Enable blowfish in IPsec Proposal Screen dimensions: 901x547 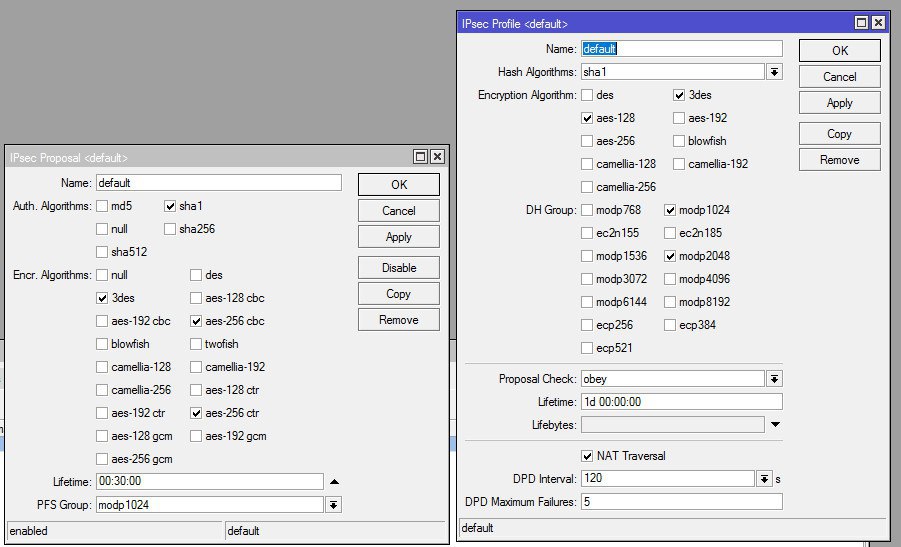tap(102, 344)
